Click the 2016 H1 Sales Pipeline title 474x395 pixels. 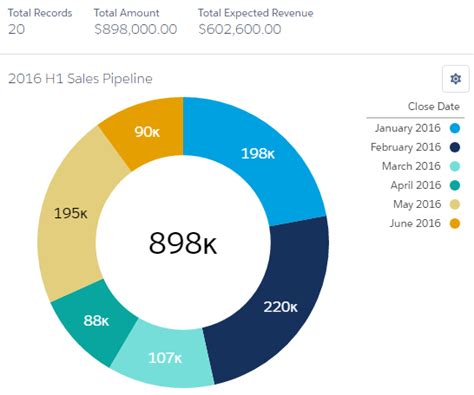[x=80, y=79]
